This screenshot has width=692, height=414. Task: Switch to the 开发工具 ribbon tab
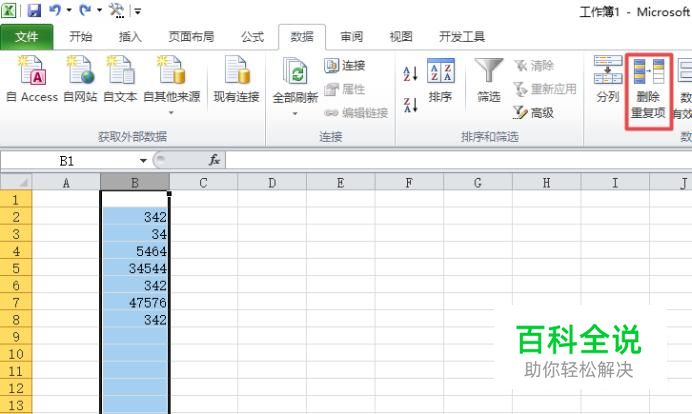[462, 37]
